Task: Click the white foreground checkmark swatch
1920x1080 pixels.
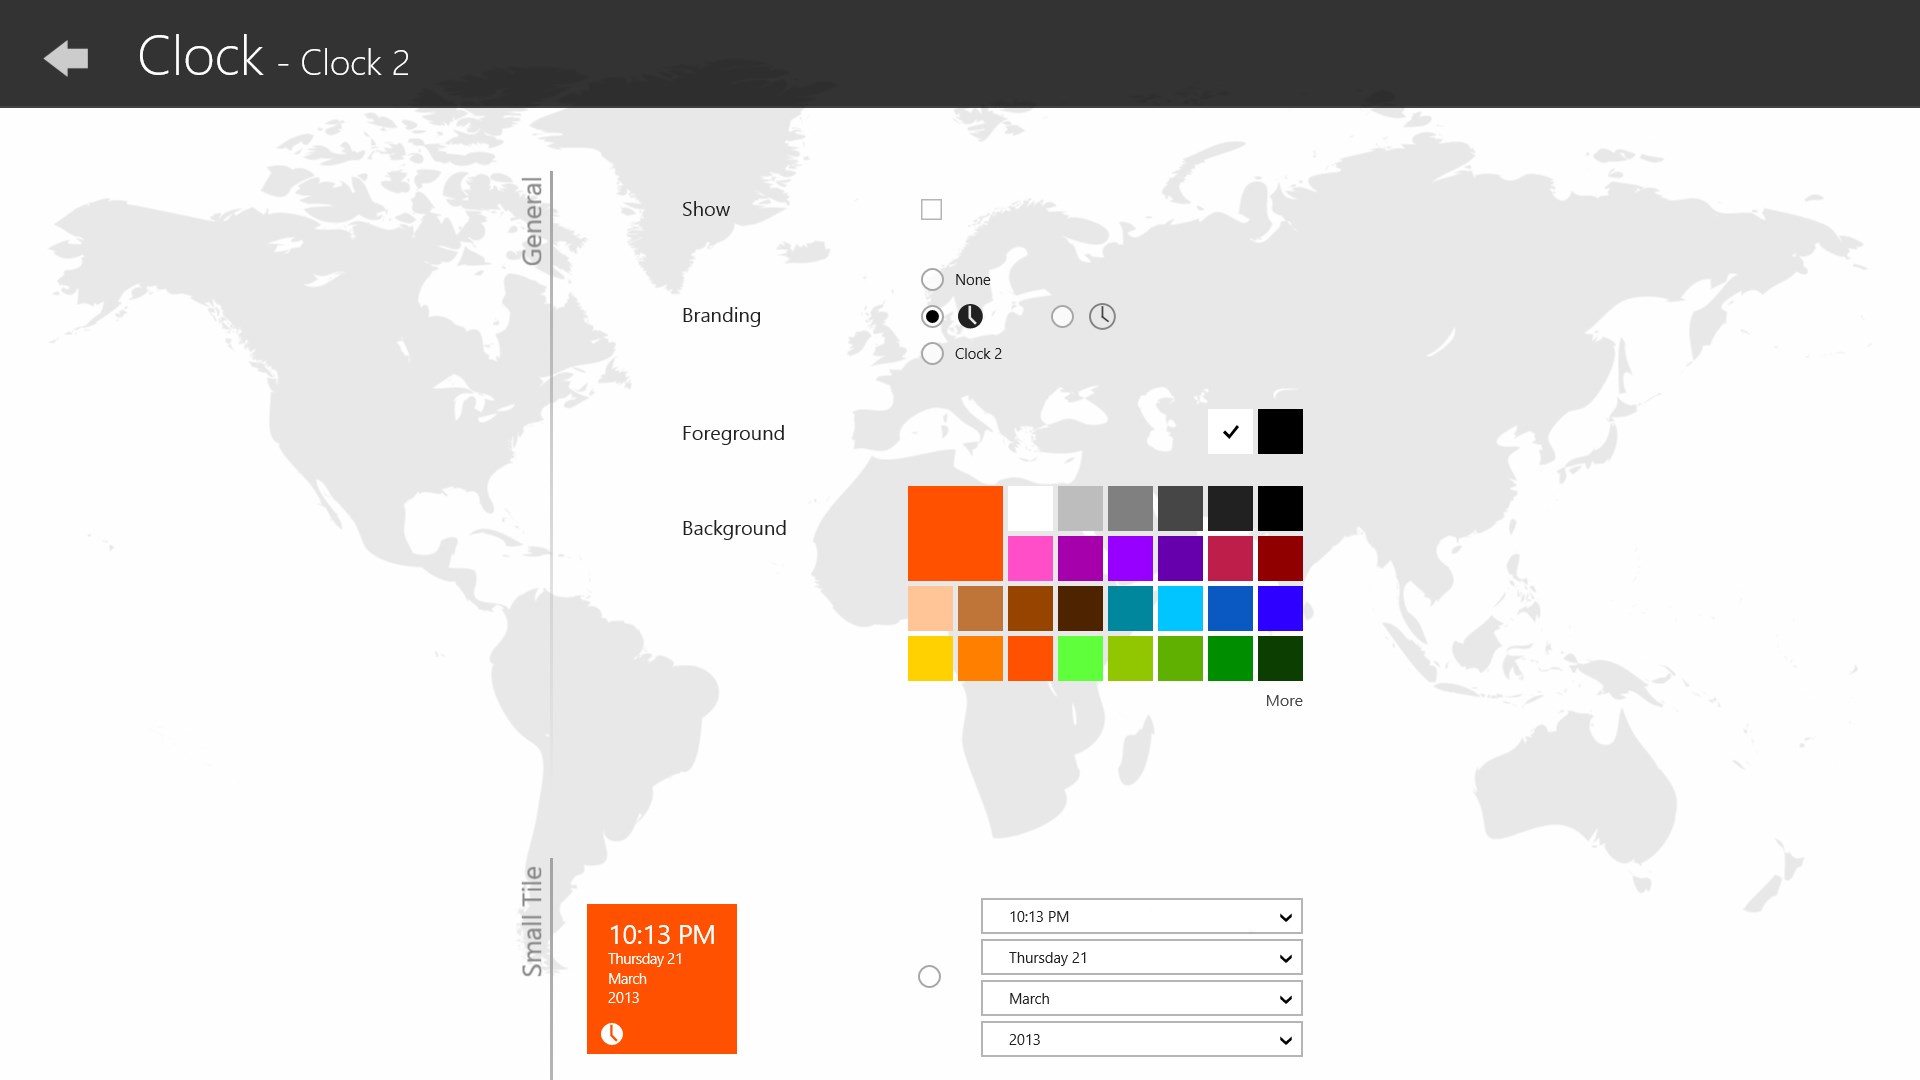Action: 1230,432
